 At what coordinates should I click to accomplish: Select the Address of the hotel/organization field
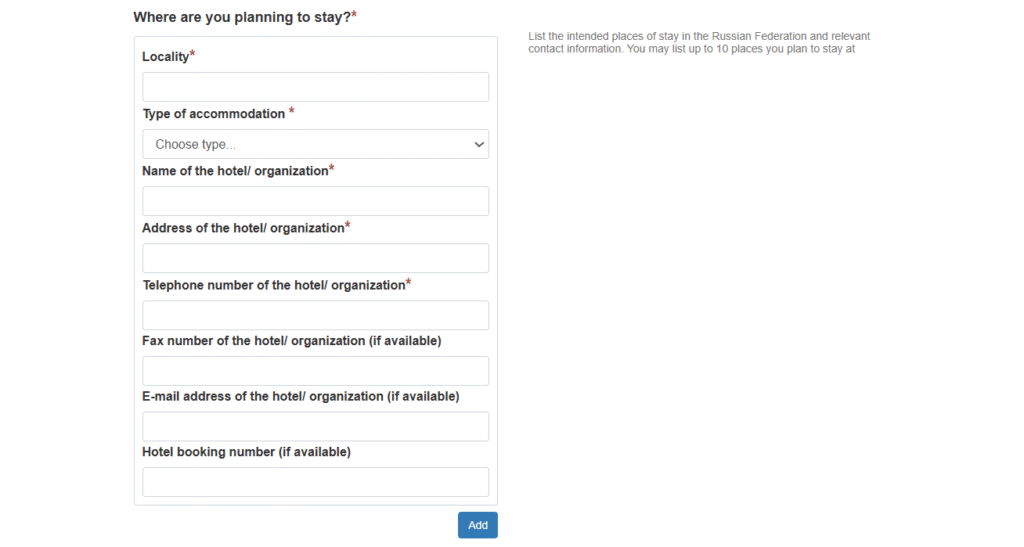point(315,258)
